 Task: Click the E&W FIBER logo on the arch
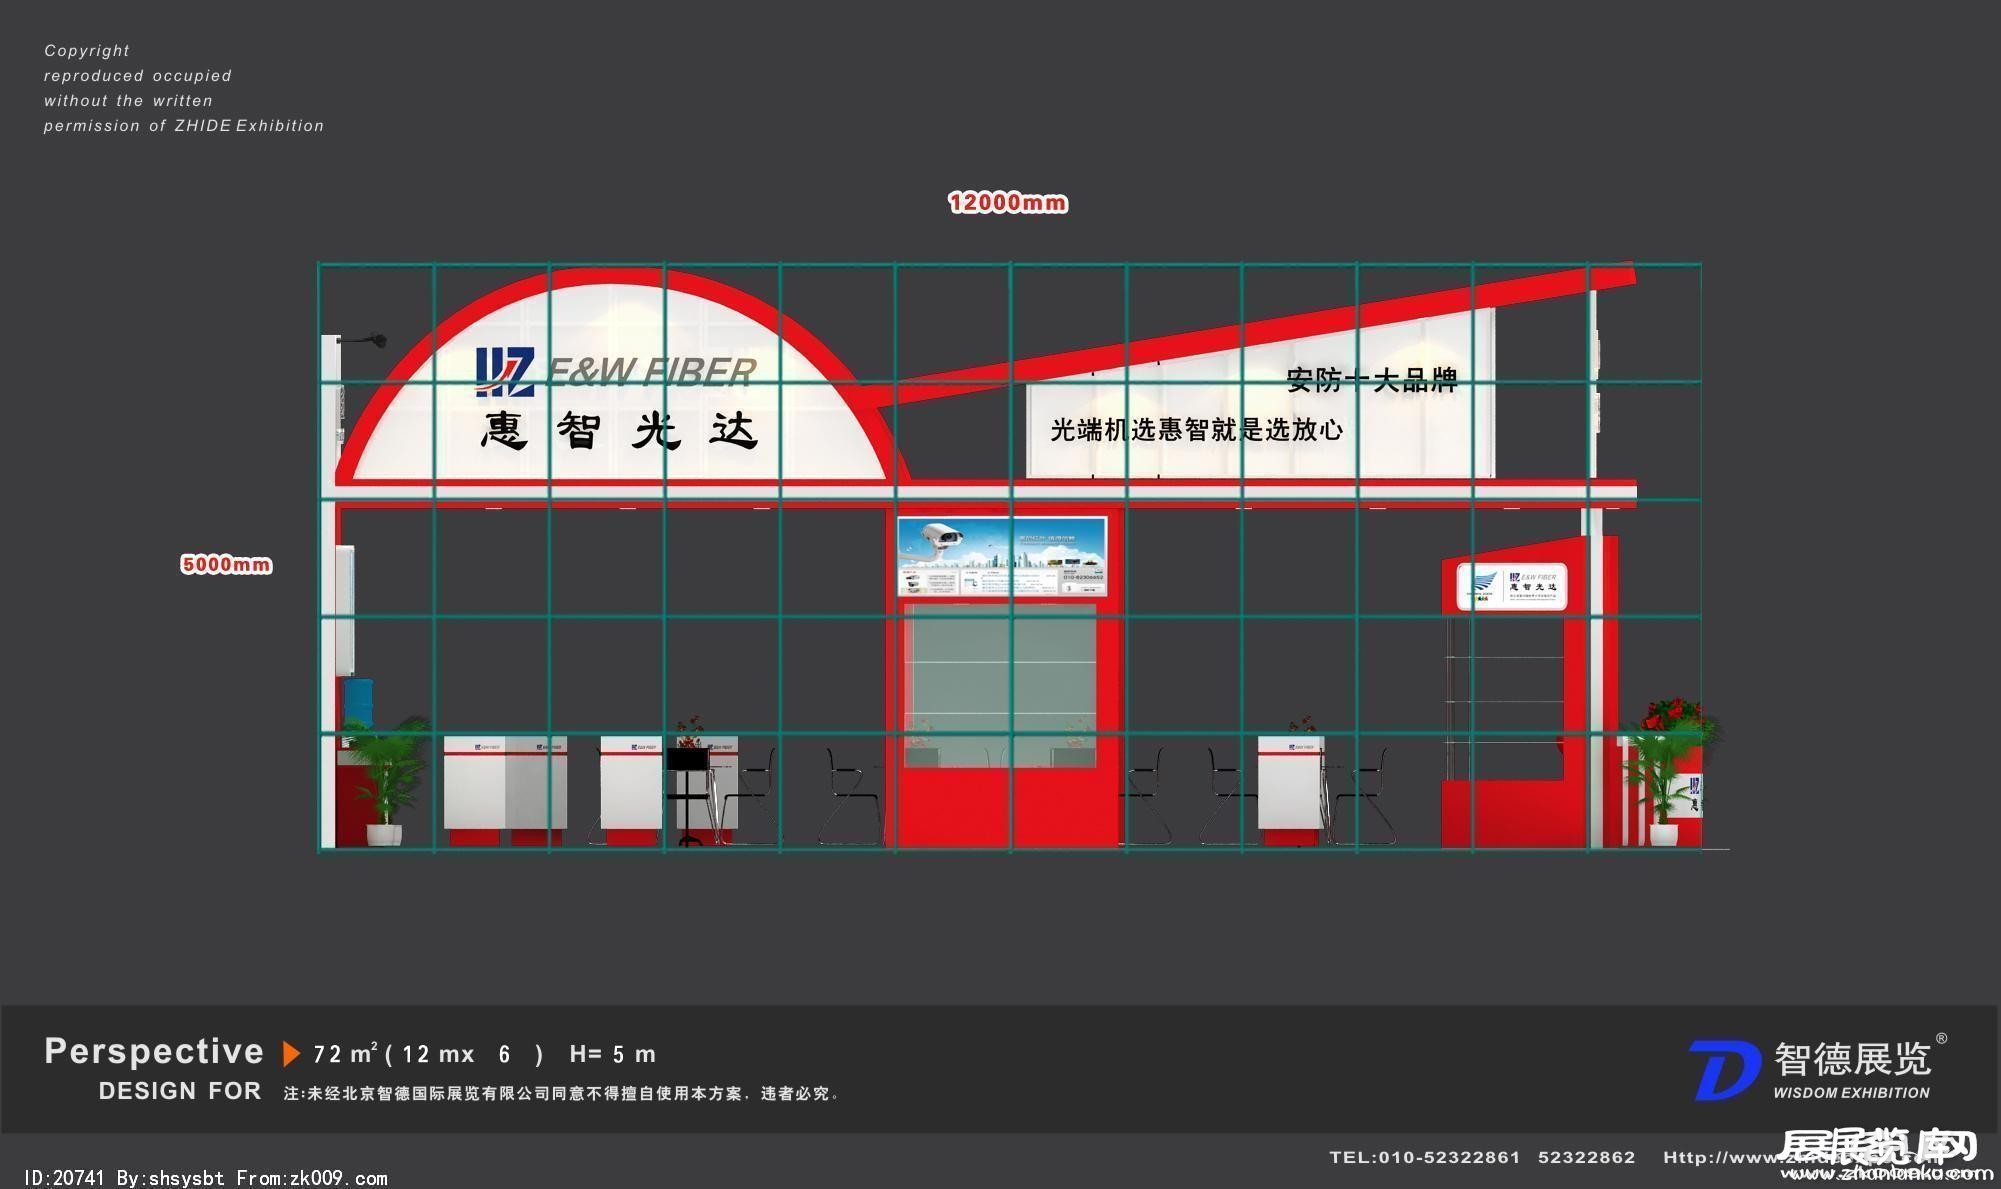pyautogui.click(x=616, y=372)
